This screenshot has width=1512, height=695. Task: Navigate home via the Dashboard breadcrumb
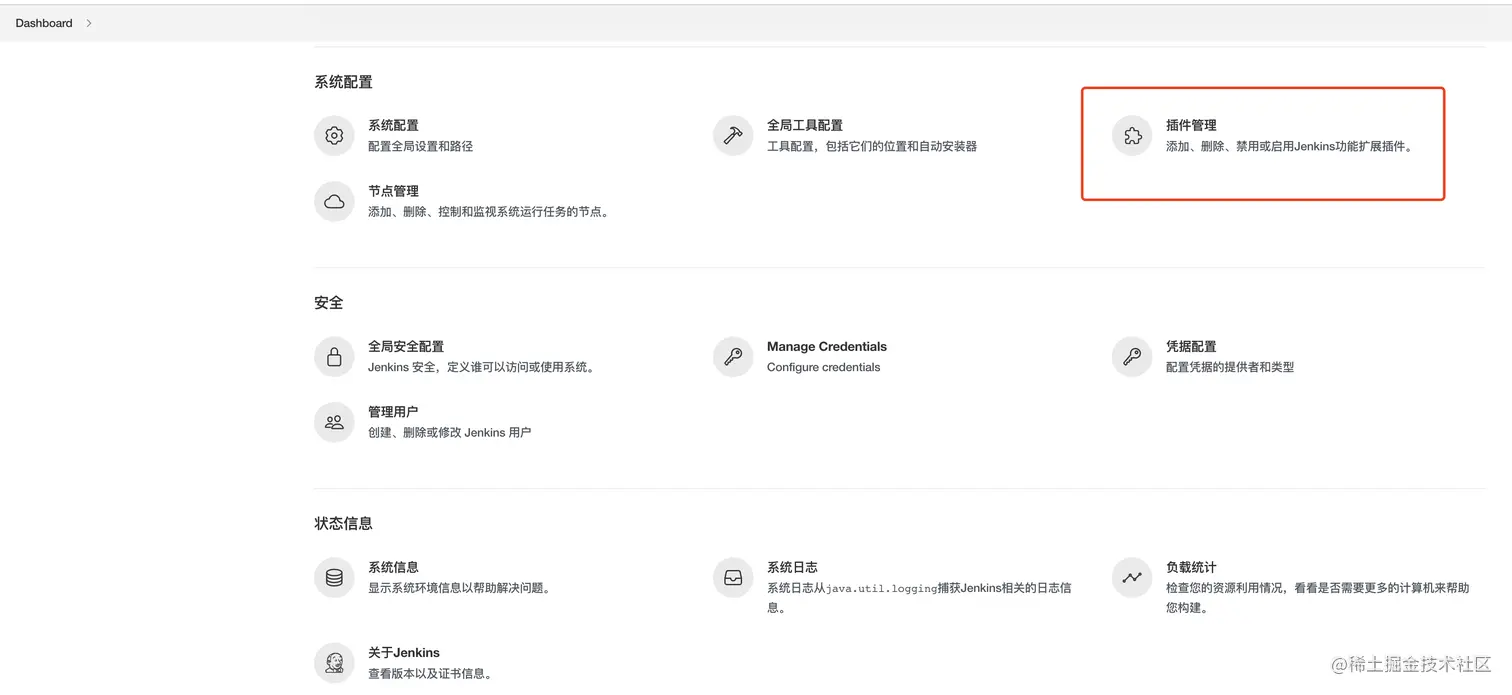click(x=43, y=22)
